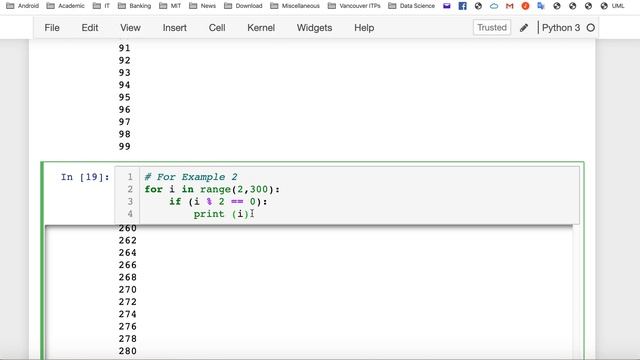Open the Data Science bookmarks folder
640x360 pixels.
pos(411,6)
